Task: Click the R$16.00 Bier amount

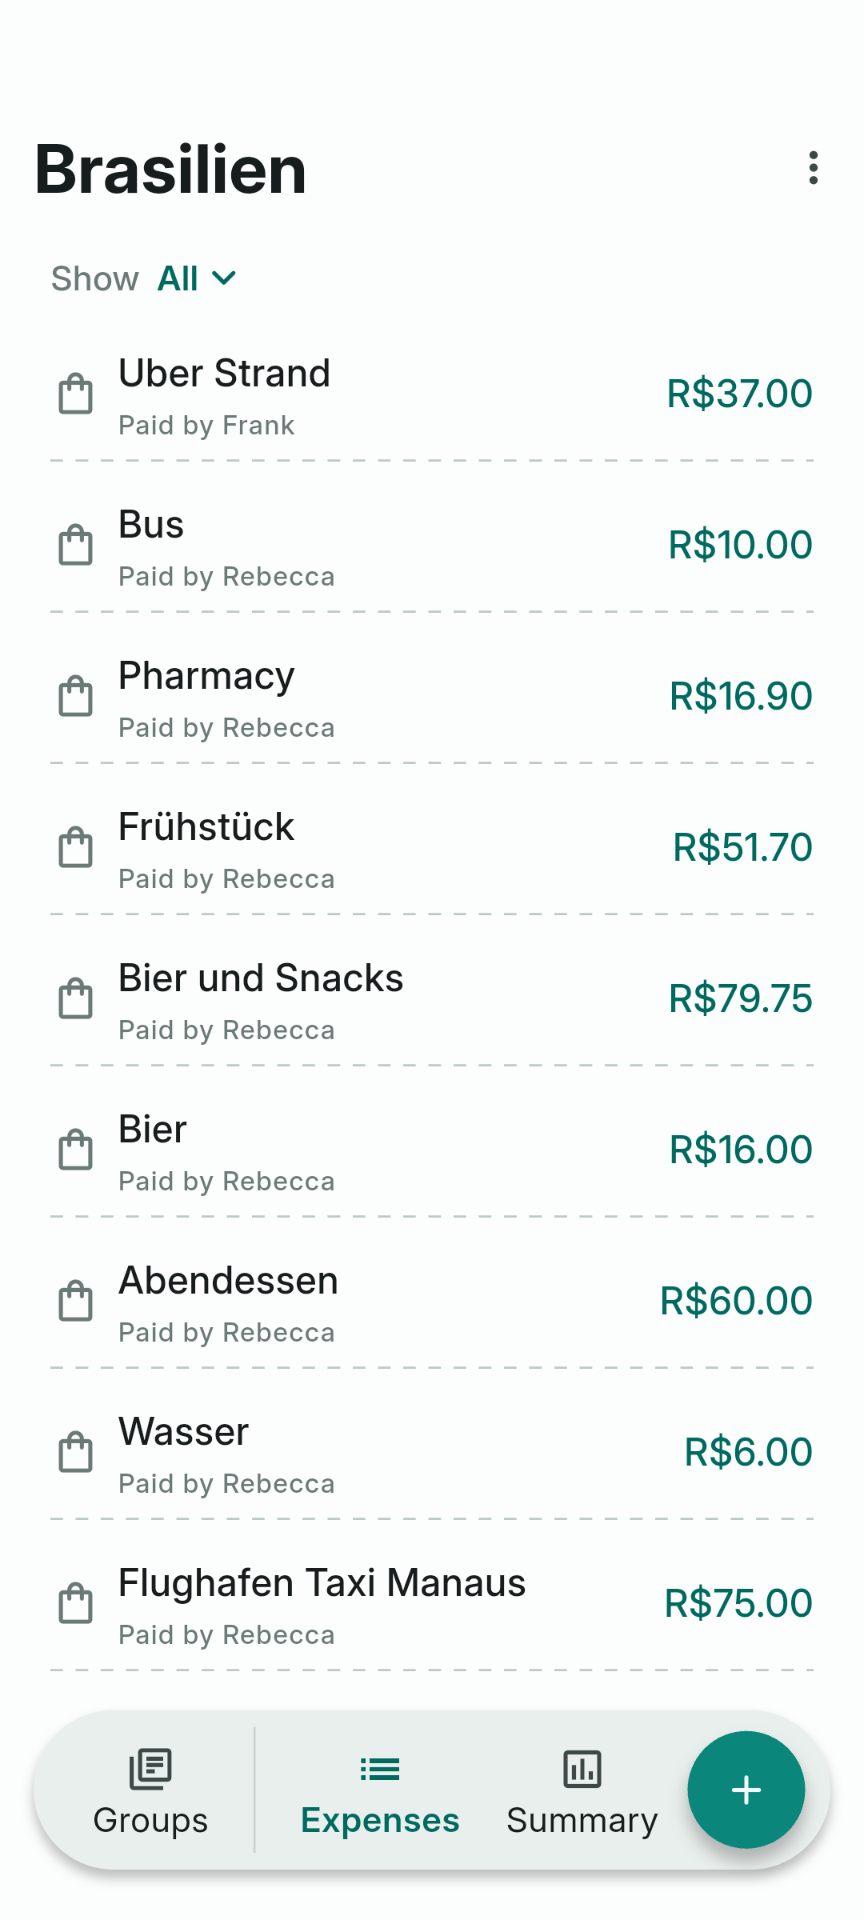Action: point(740,1150)
